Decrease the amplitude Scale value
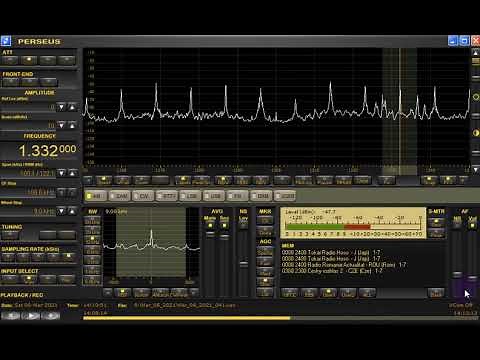Screen dimensions: 480x360 (61, 125)
